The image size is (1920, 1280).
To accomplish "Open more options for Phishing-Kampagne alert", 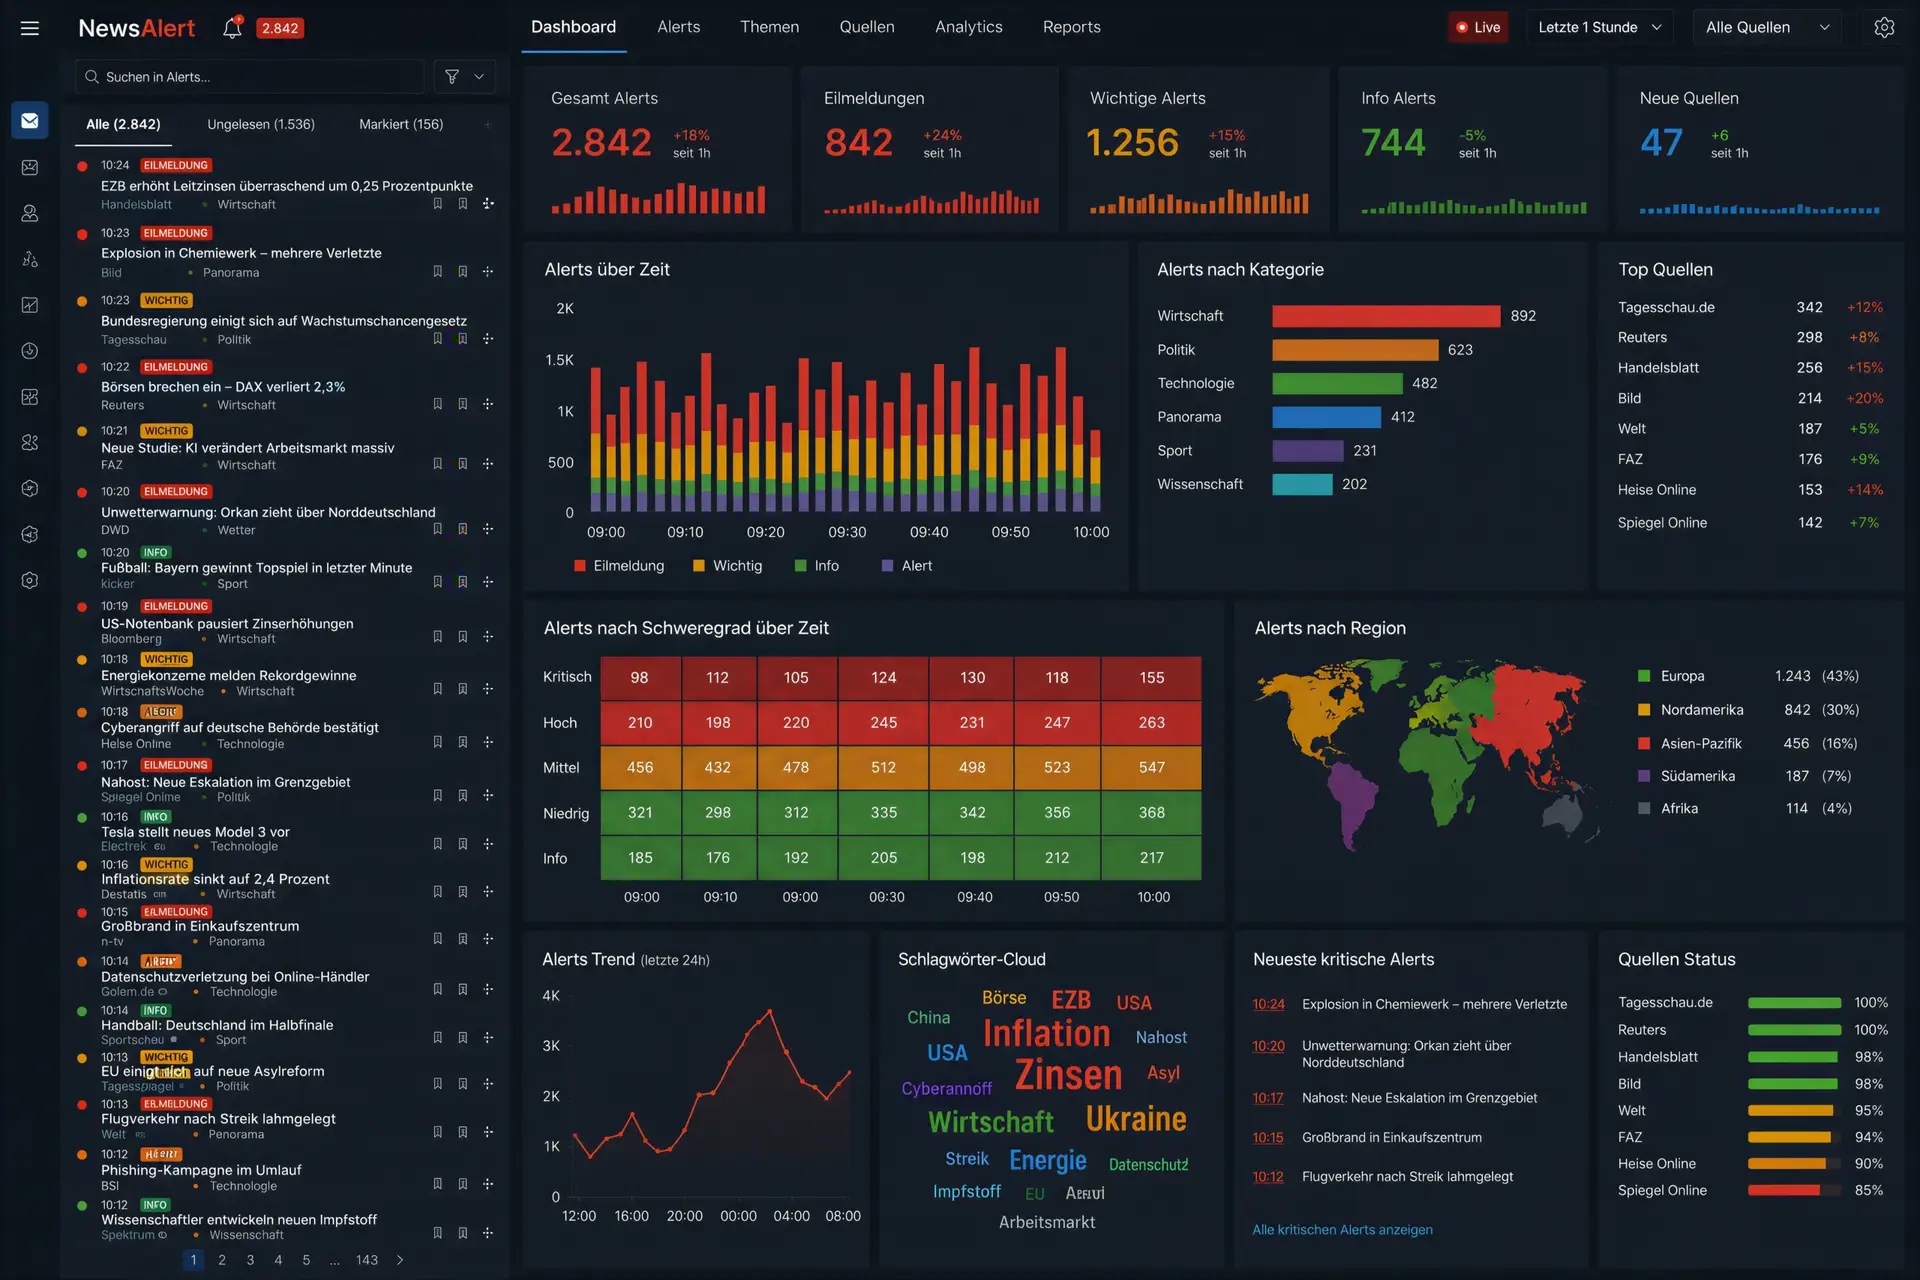I will (x=488, y=1185).
